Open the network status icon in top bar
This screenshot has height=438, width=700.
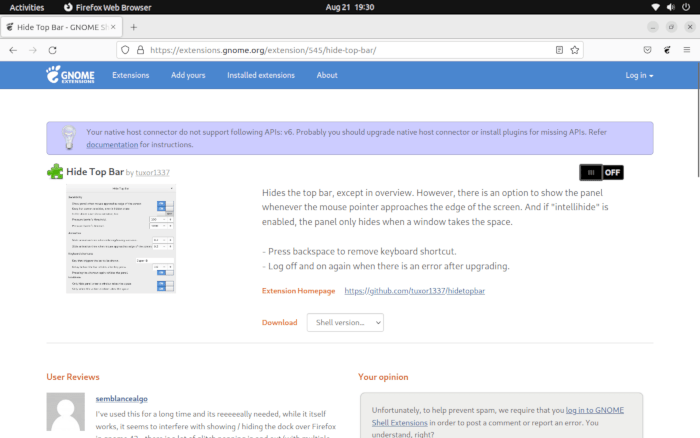[x=655, y=7]
